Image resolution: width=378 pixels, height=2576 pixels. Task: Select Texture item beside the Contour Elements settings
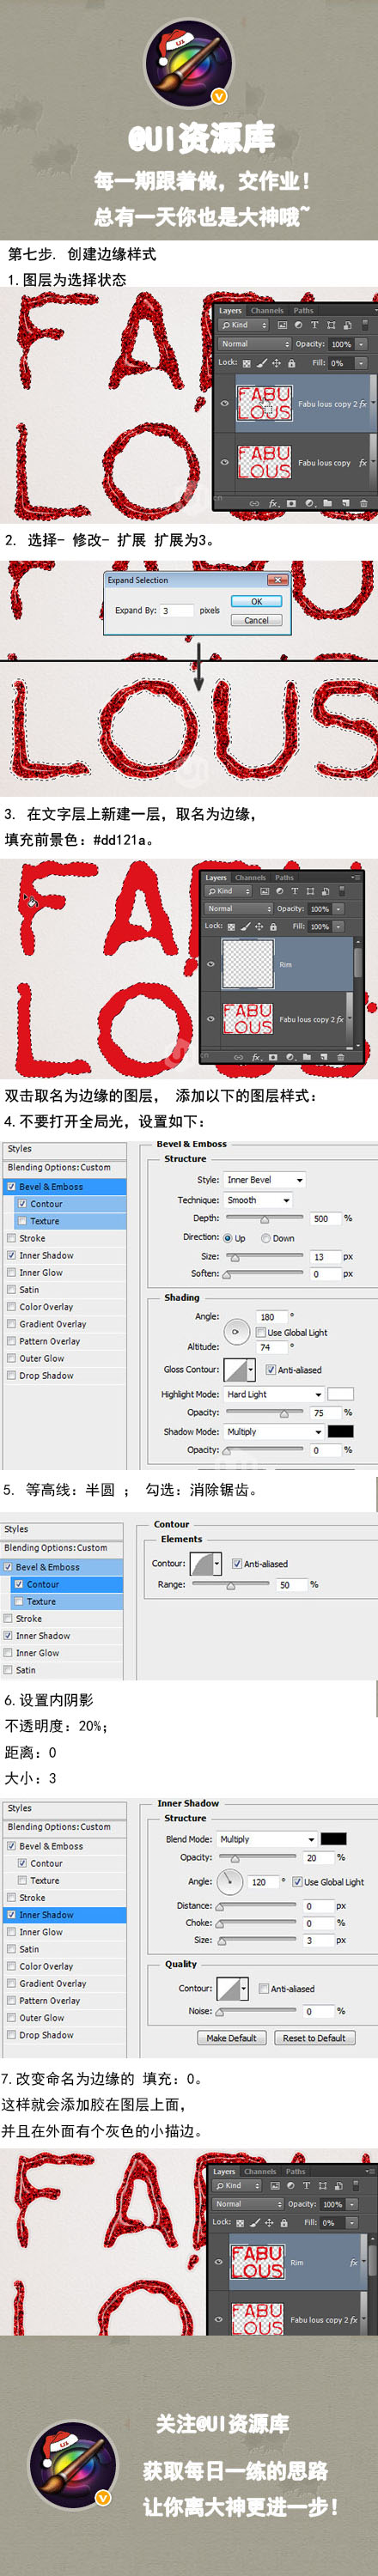(41, 1602)
